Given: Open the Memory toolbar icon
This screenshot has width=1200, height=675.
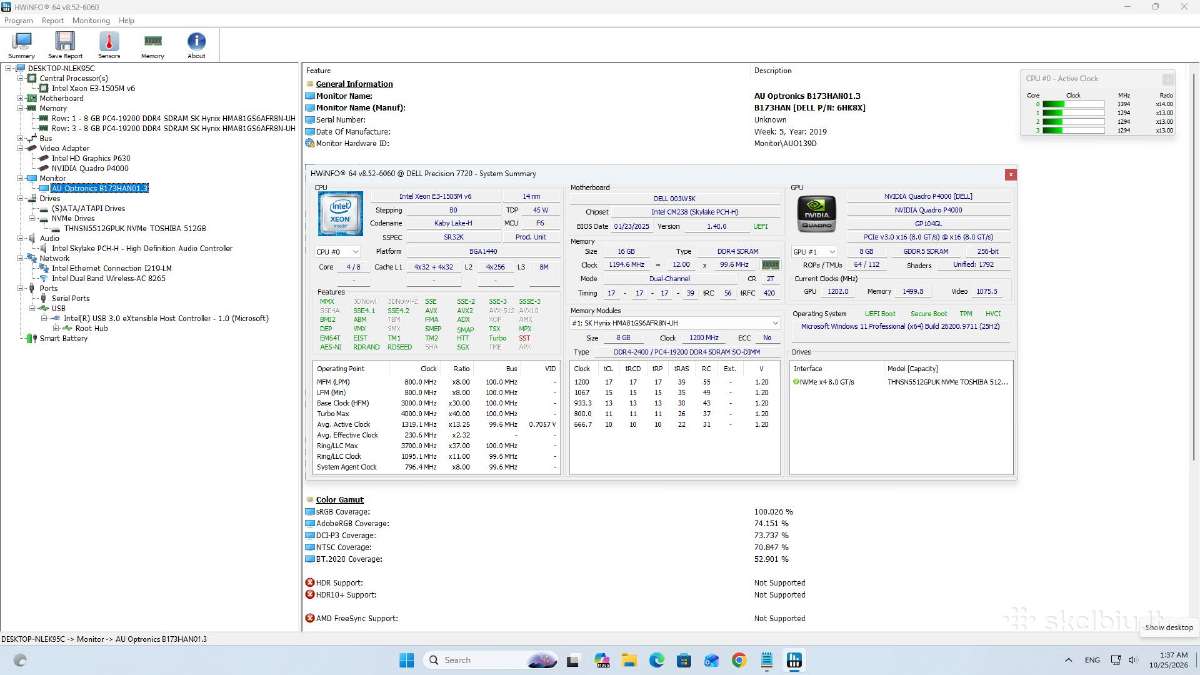Looking at the screenshot, I should tap(153, 45).
